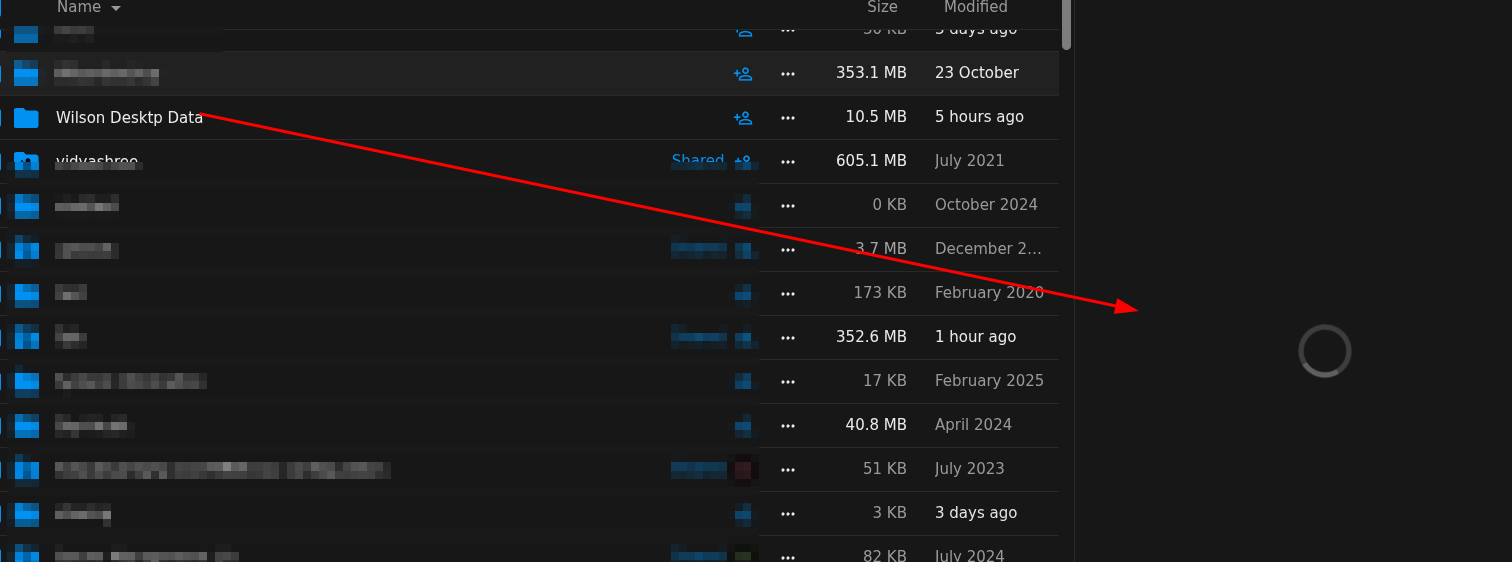Sort the file list by Modified date
The width and height of the screenshot is (1512, 562).
tap(975, 8)
